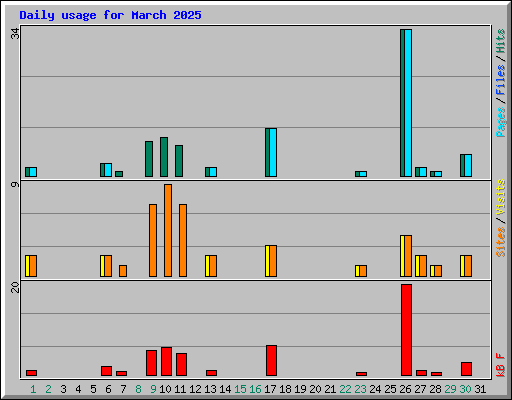
Task: Click the red kB bar for day 6
Action: (x=106, y=371)
